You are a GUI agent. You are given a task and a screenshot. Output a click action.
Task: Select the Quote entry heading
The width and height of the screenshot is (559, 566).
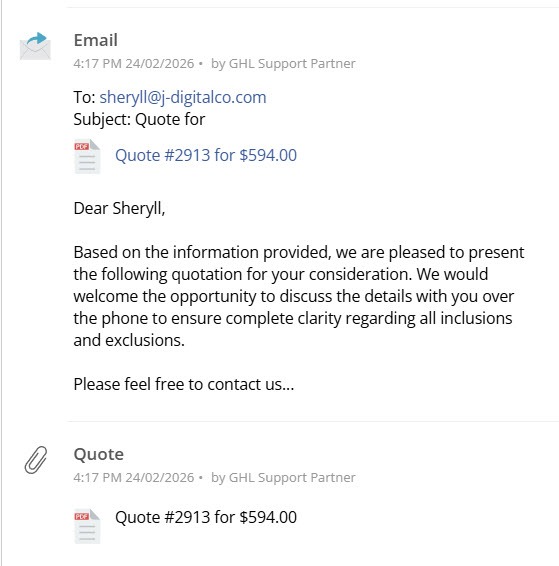99,454
